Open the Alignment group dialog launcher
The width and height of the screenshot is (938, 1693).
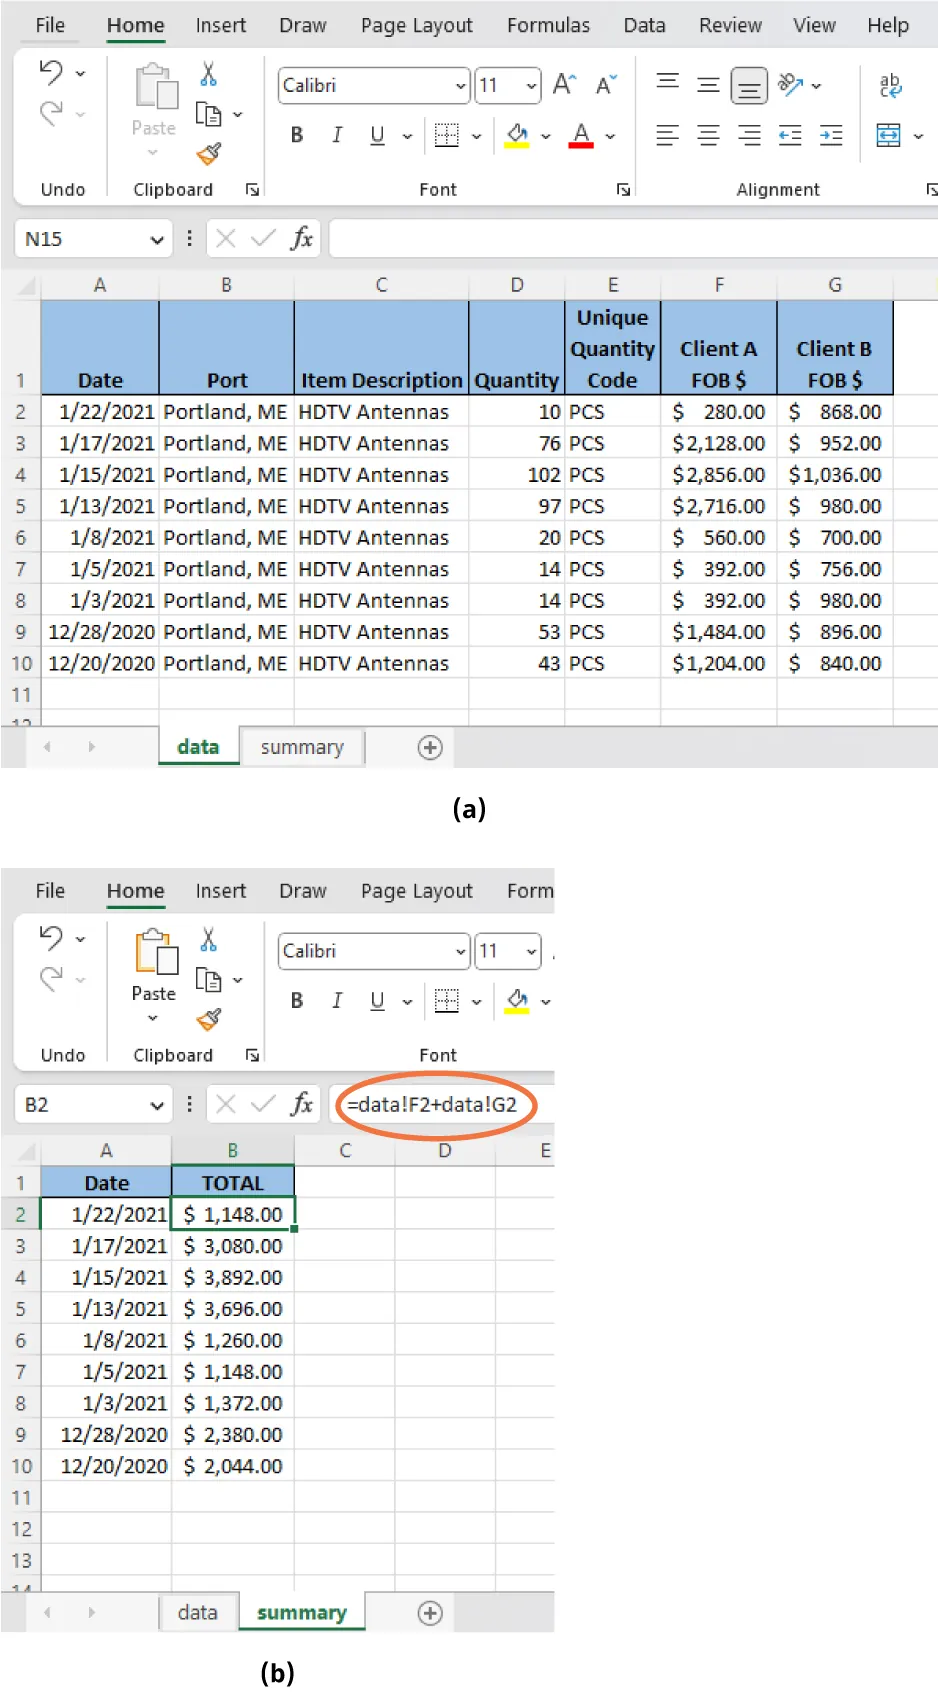930,190
